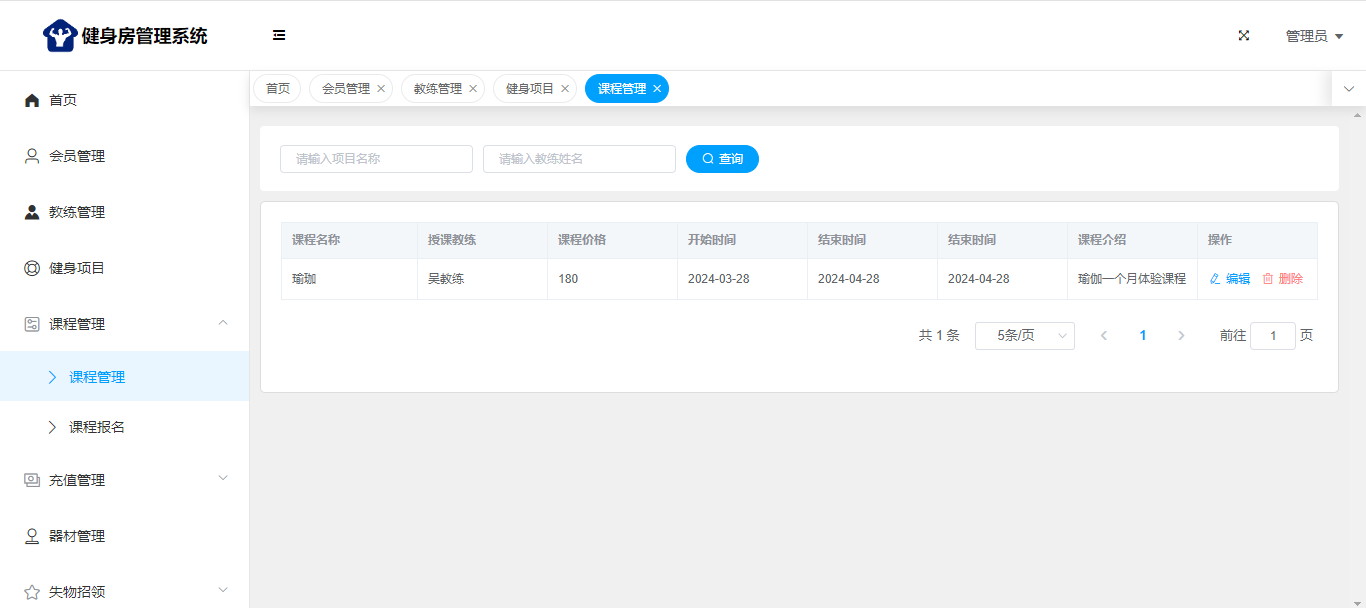Click the 查询 search button
Viewport: 1366px width, 608px height.
pyautogui.click(x=722, y=159)
